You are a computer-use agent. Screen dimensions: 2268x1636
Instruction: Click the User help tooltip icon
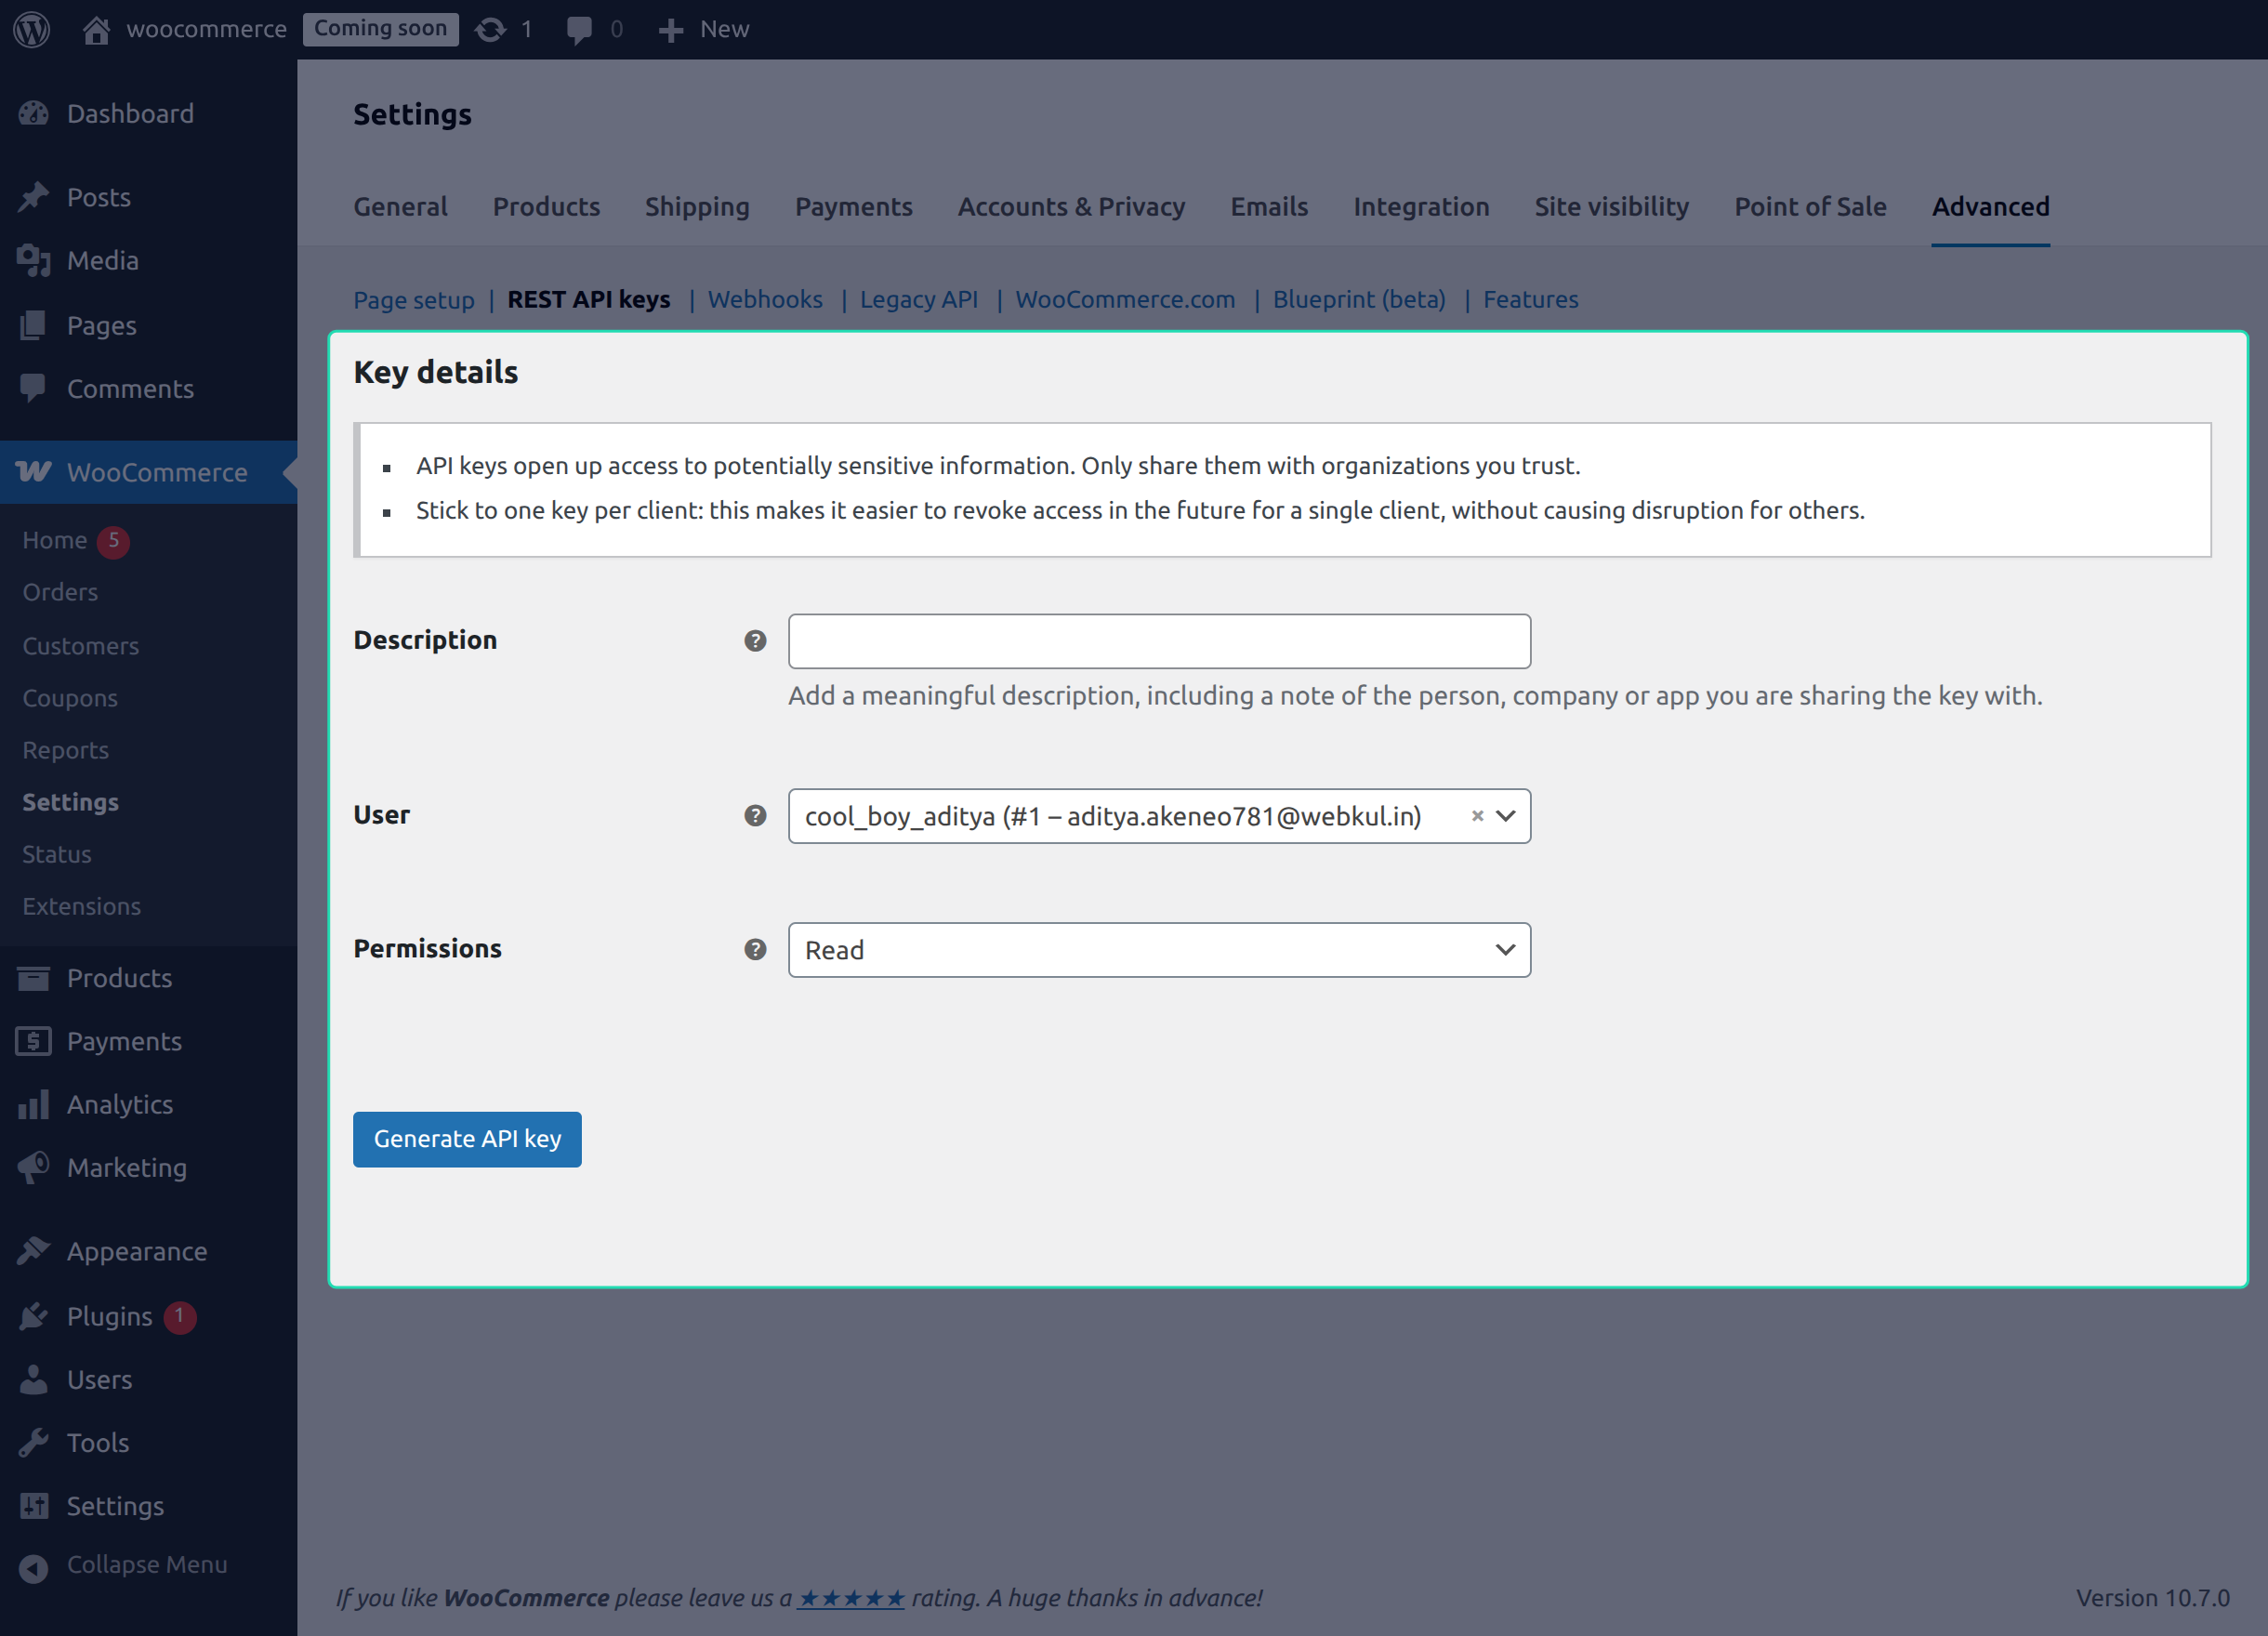755,815
